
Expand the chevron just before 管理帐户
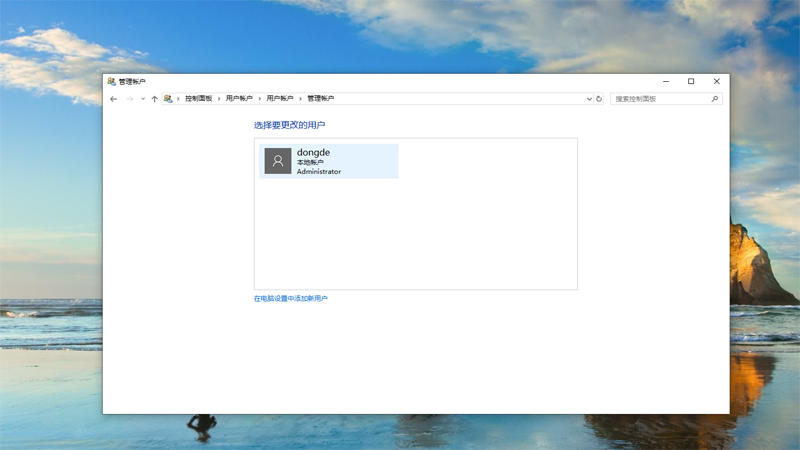tap(300, 99)
